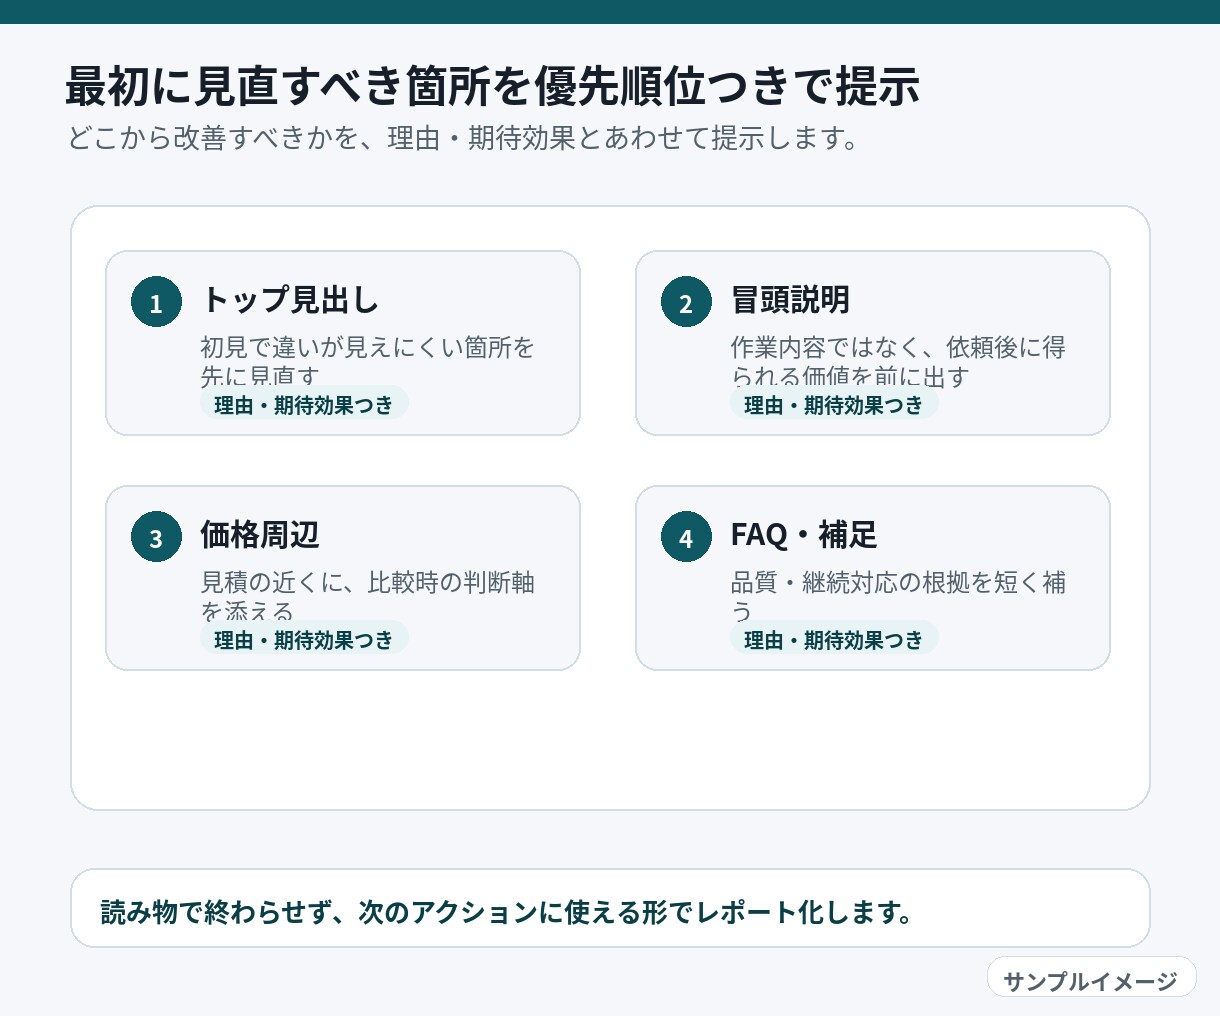Select the FAQ・補足 card heading

tap(804, 534)
